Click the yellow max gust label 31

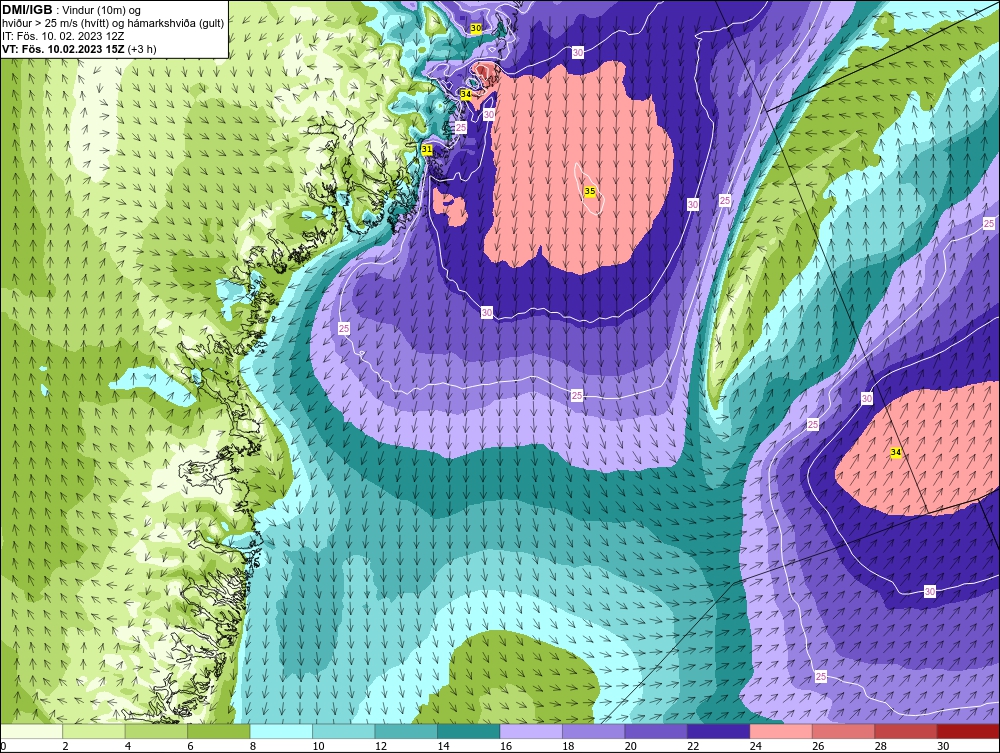[x=427, y=149]
